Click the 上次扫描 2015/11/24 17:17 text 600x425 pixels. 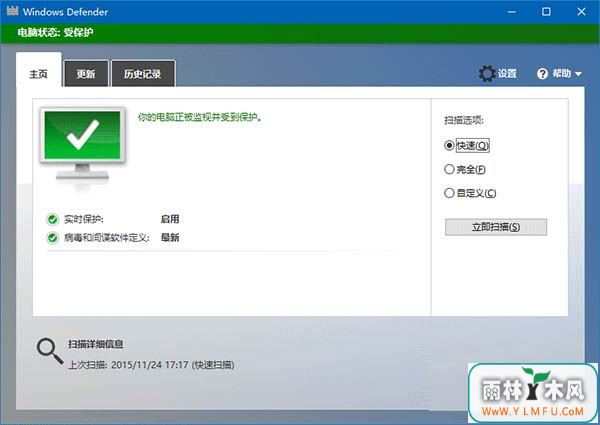151,365
